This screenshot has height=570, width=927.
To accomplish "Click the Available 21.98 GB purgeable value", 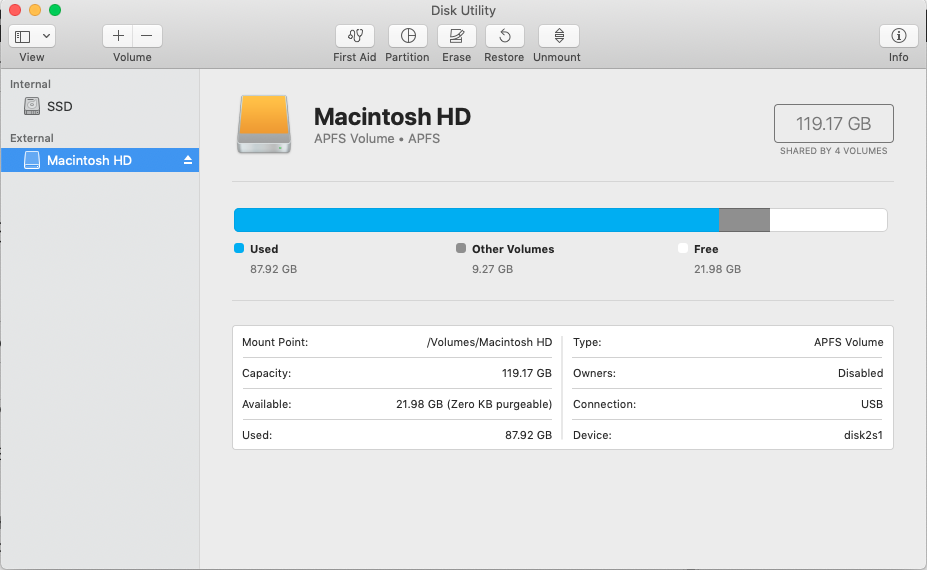I will click(474, 404).
